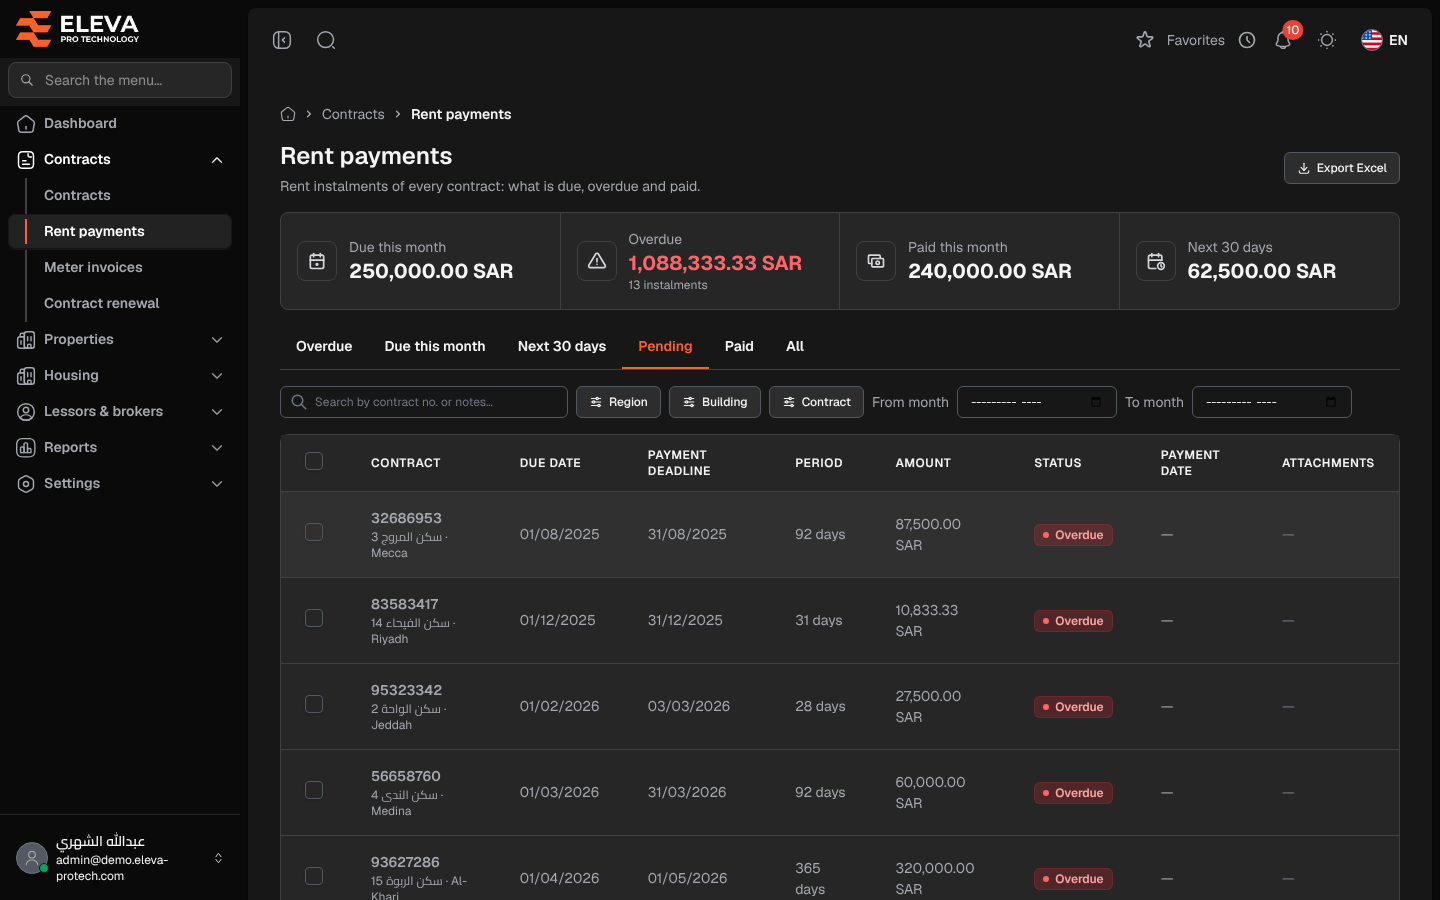This screenshot has width=1440, height=900.
Task: Click the Next 30 days calendar icon
Action: point(1156,261)
